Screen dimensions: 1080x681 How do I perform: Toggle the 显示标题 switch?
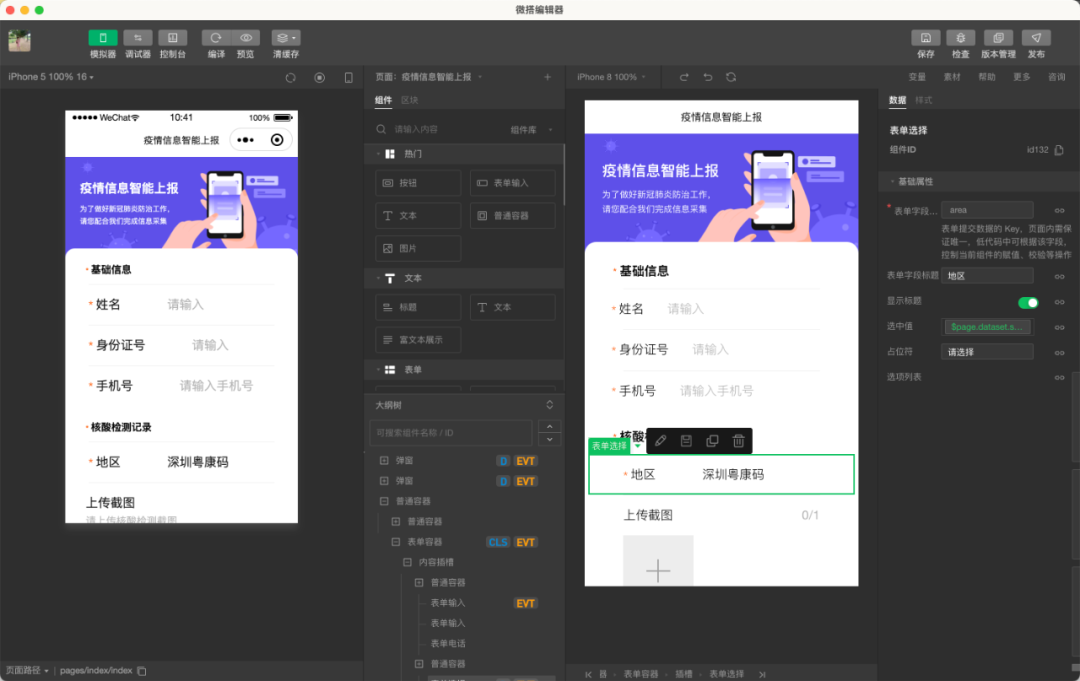coord(1028,302)
